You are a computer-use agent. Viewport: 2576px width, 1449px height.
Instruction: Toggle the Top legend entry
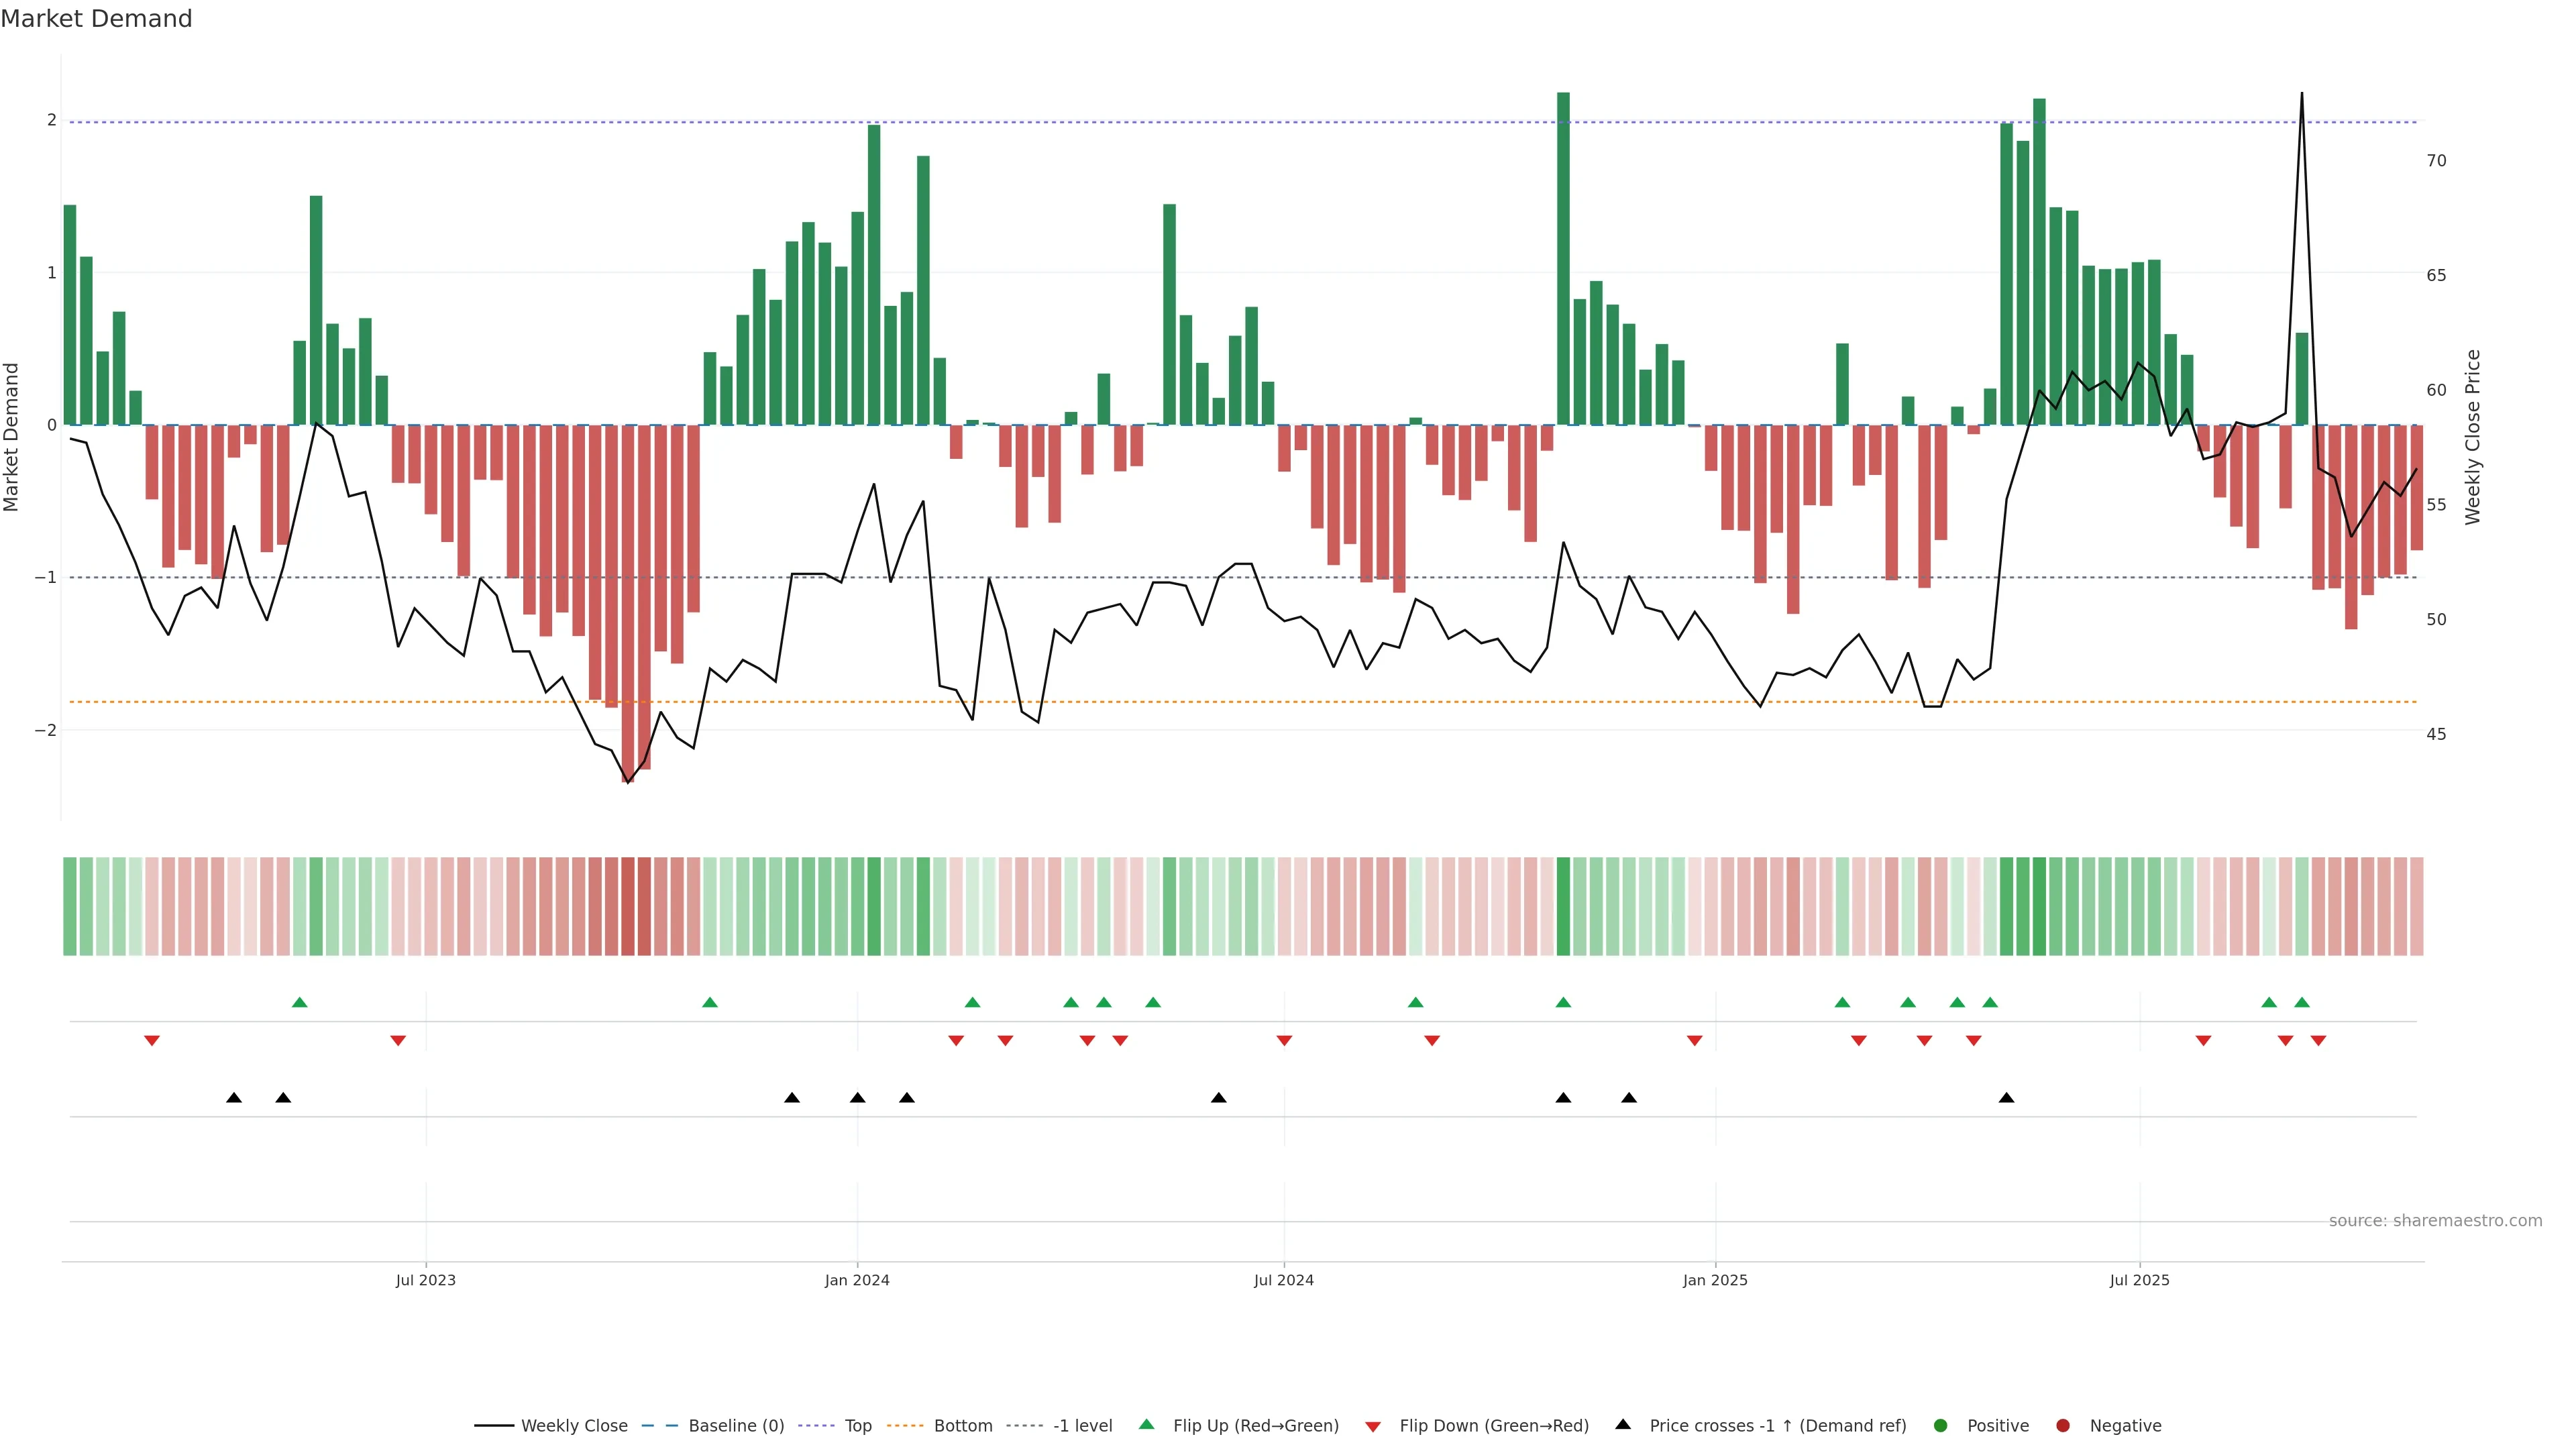pos(857,1425)
